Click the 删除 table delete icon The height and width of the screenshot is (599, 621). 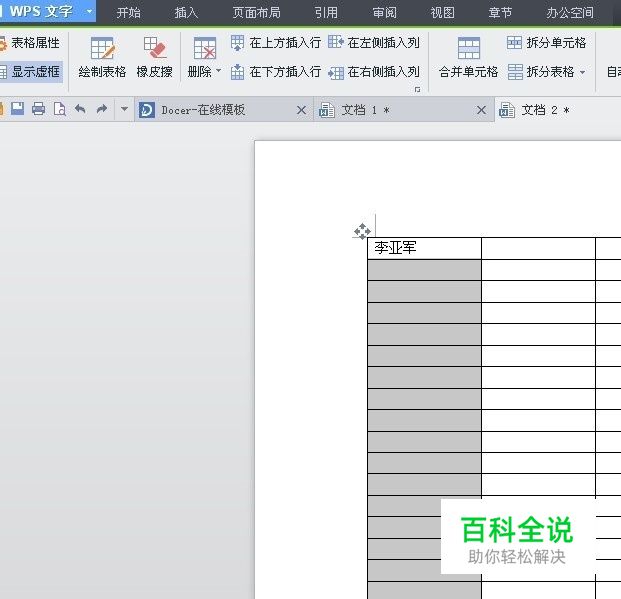click(x=204, y=48)
